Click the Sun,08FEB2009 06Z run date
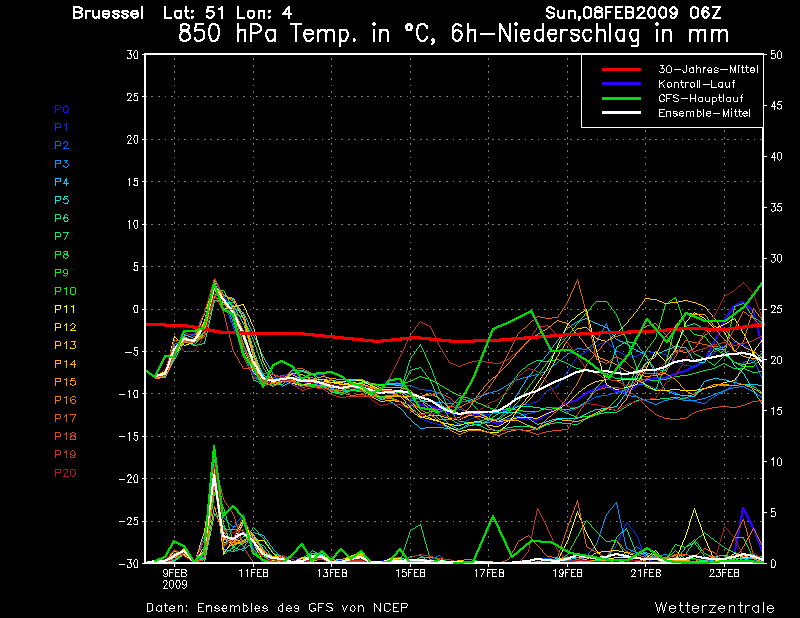 (633, 13)
